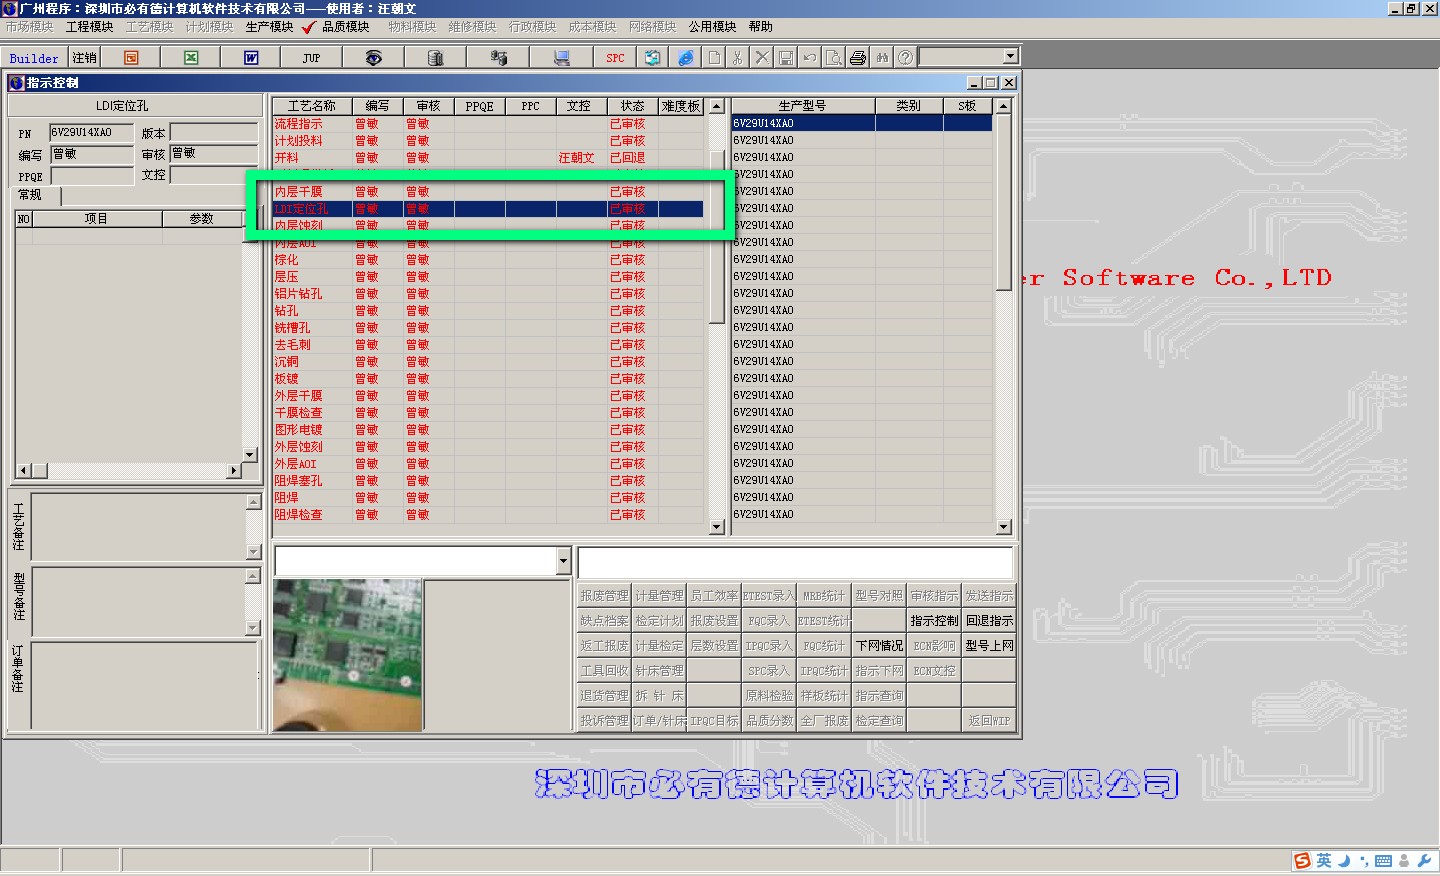Click the Word export toolbar icon
This screenshot has width=1440, height=876.
251,58
